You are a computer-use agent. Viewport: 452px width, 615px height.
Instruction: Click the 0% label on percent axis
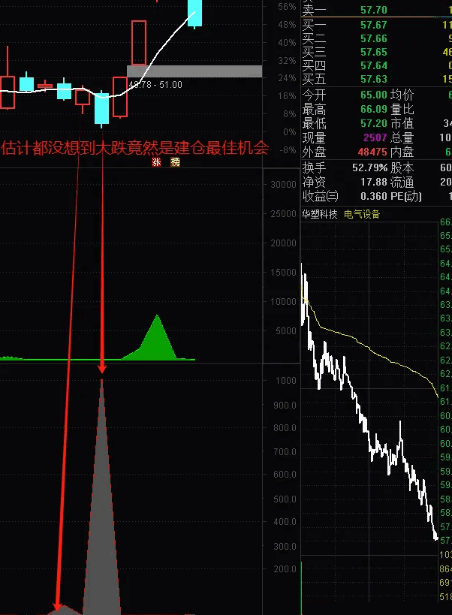290,132
